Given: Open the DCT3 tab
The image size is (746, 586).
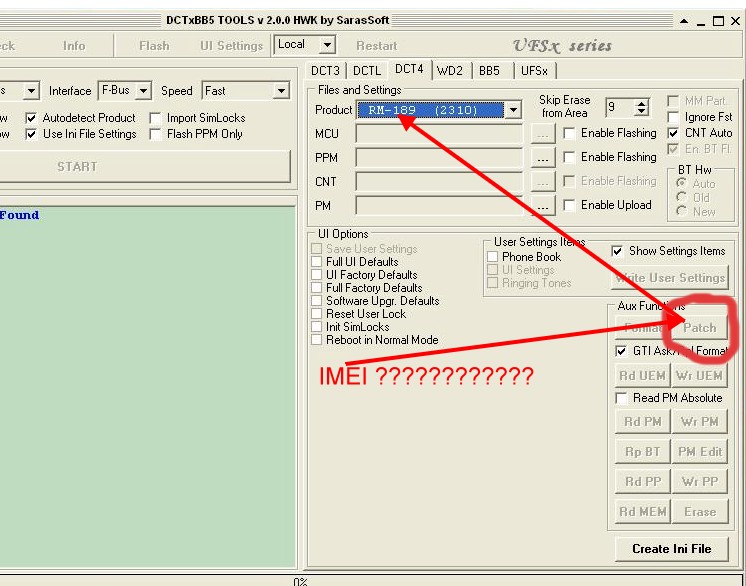Looking at the screenshot, I should pyautogui.click(x=325, y=71).
